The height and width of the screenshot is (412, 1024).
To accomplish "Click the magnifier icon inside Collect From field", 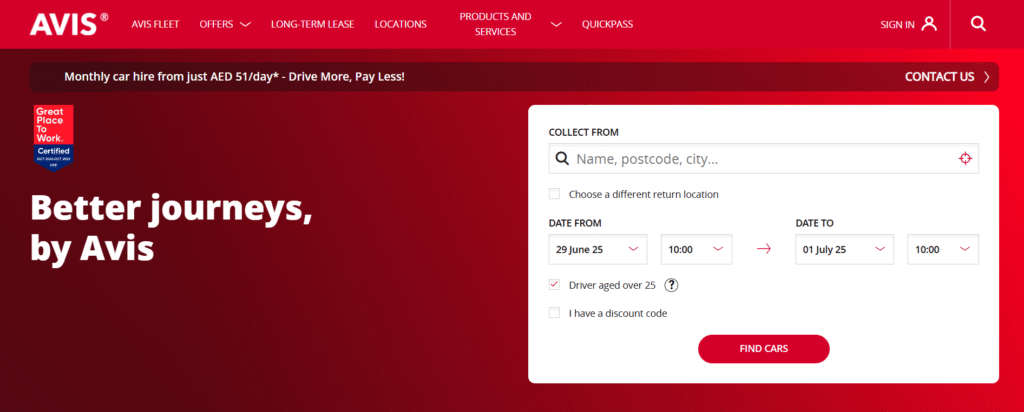I will [x=562, y=159].
